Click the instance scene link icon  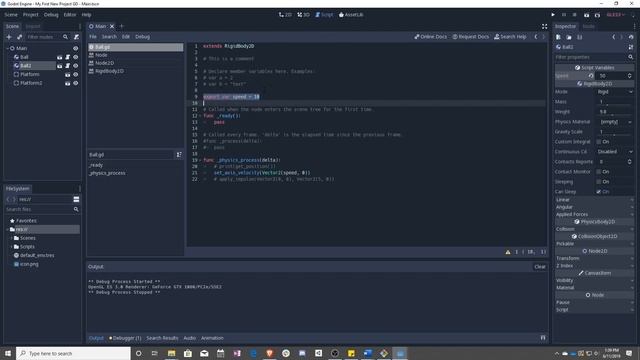tap(20, 37)
